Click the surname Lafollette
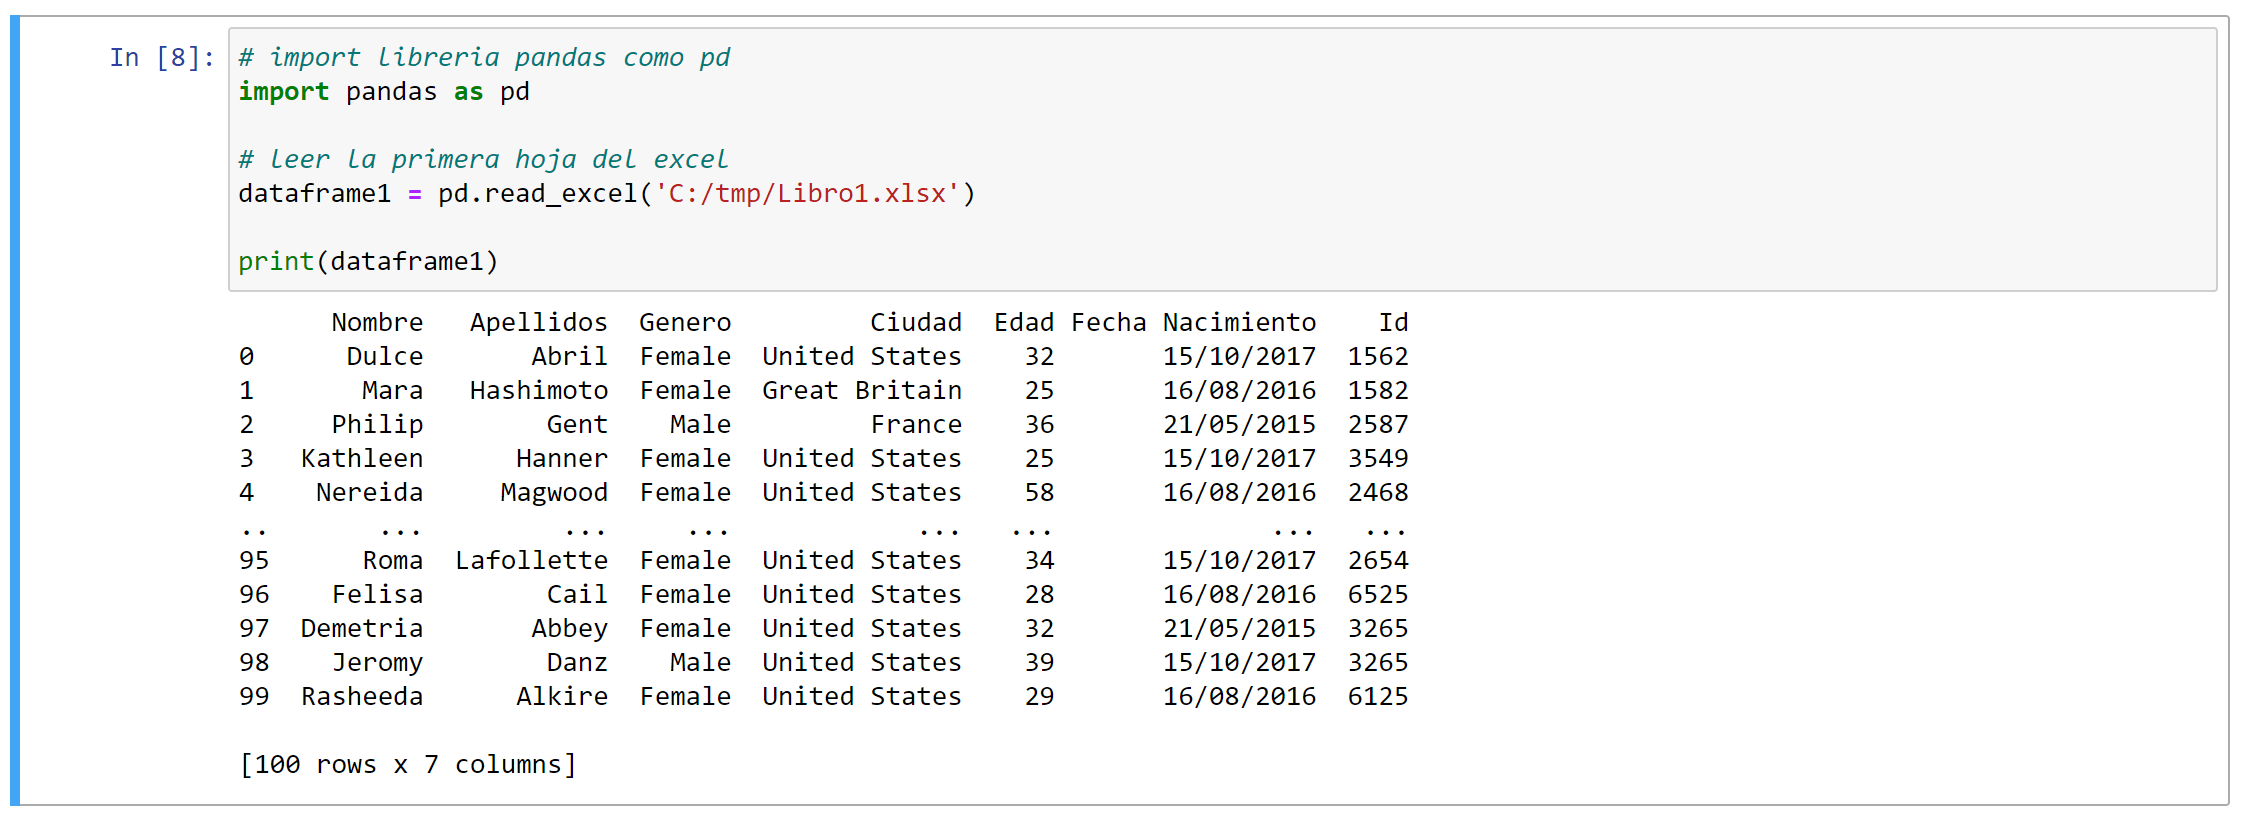Viewport: 2241px width, 818px height. (x=531, y=561)
